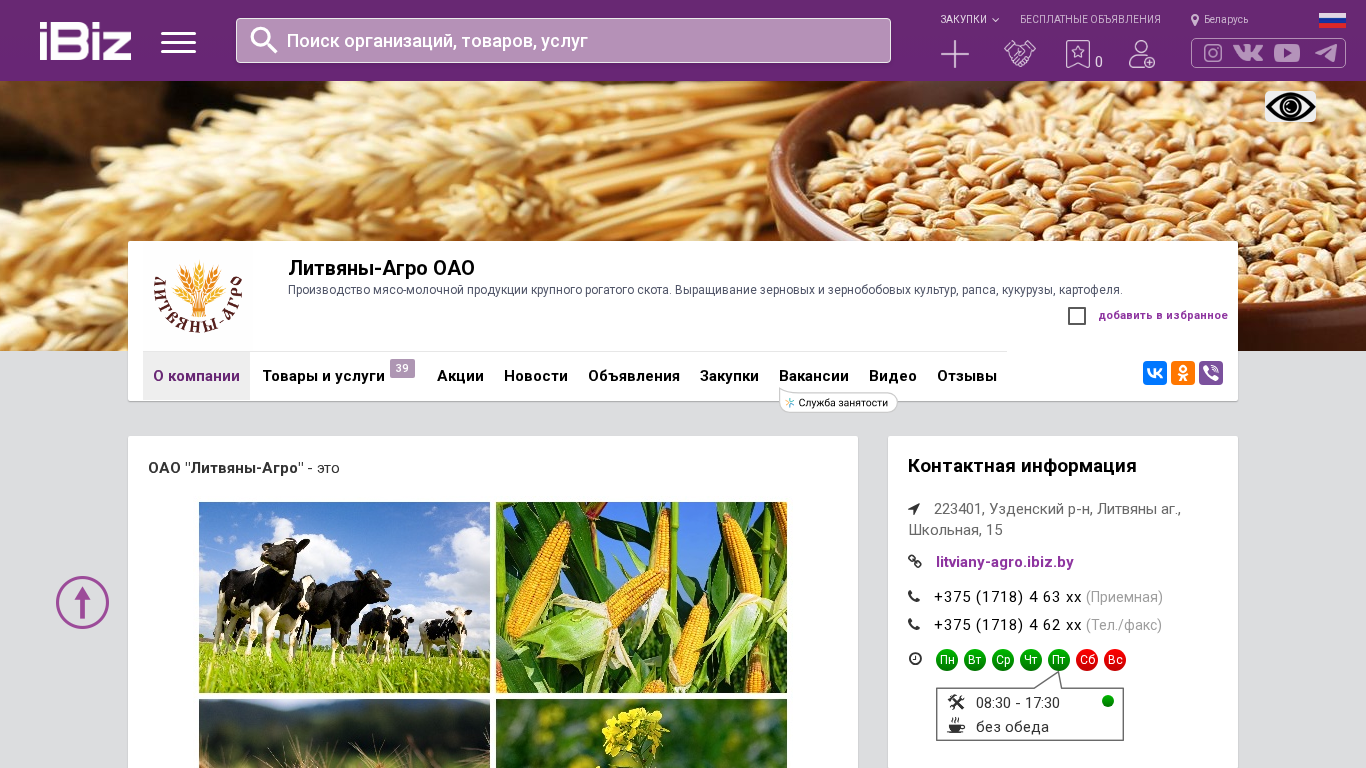Open Бесплатные объявления link
Screen dimensions: 1366x768
point(1090,20)
